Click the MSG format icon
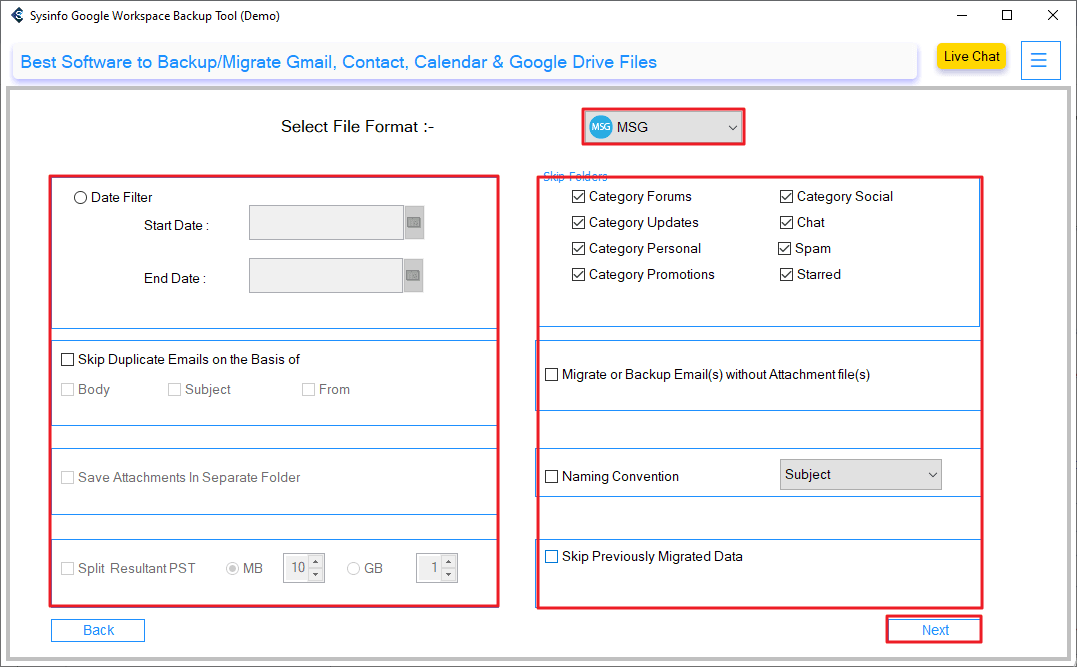1077x667 pixels. click(601, 127)
